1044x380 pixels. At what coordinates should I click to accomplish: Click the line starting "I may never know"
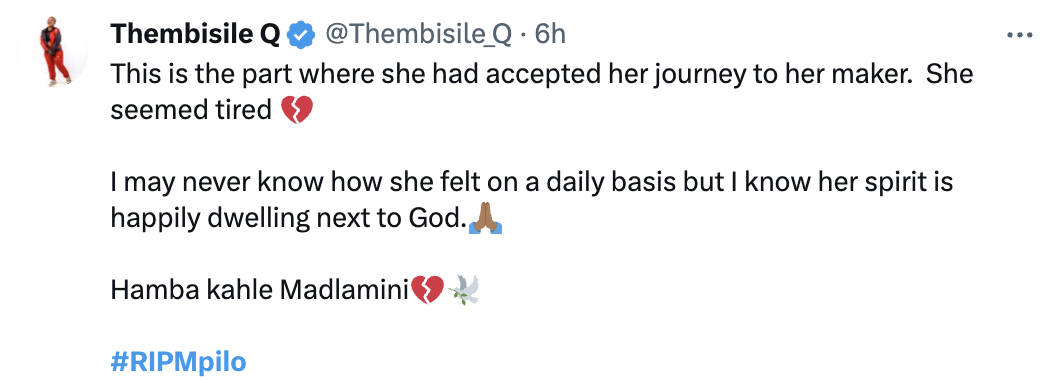[x=532, y=182]
